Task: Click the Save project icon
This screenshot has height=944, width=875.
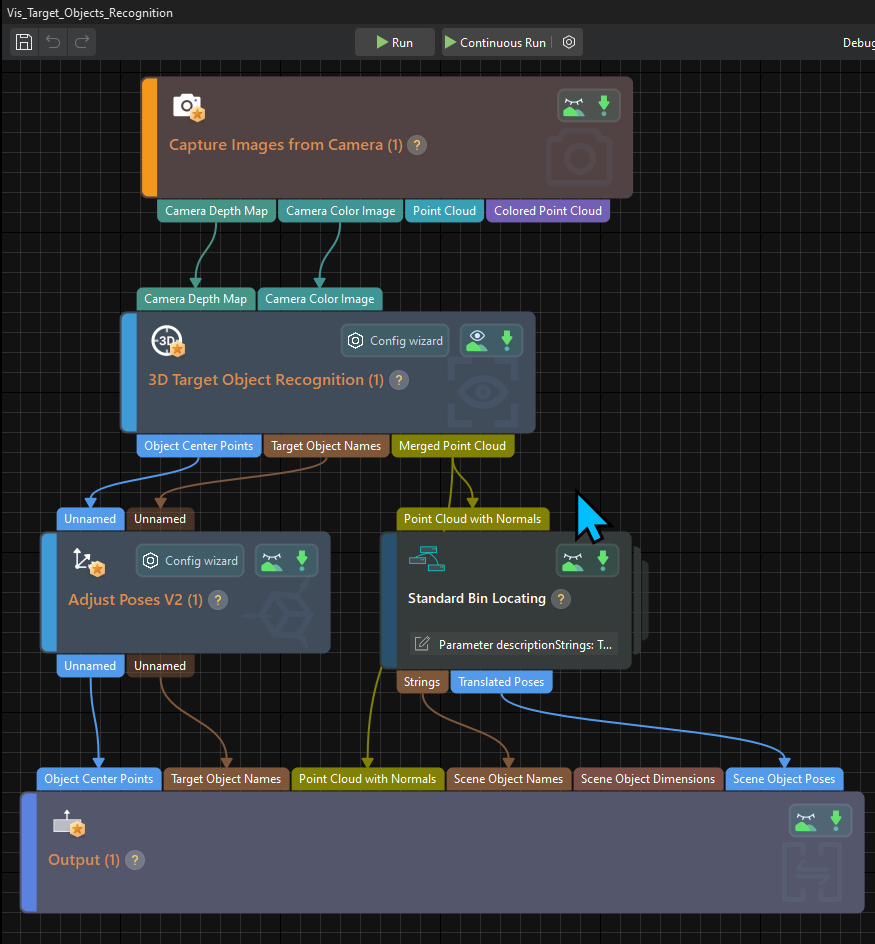Action: [24, 42]
